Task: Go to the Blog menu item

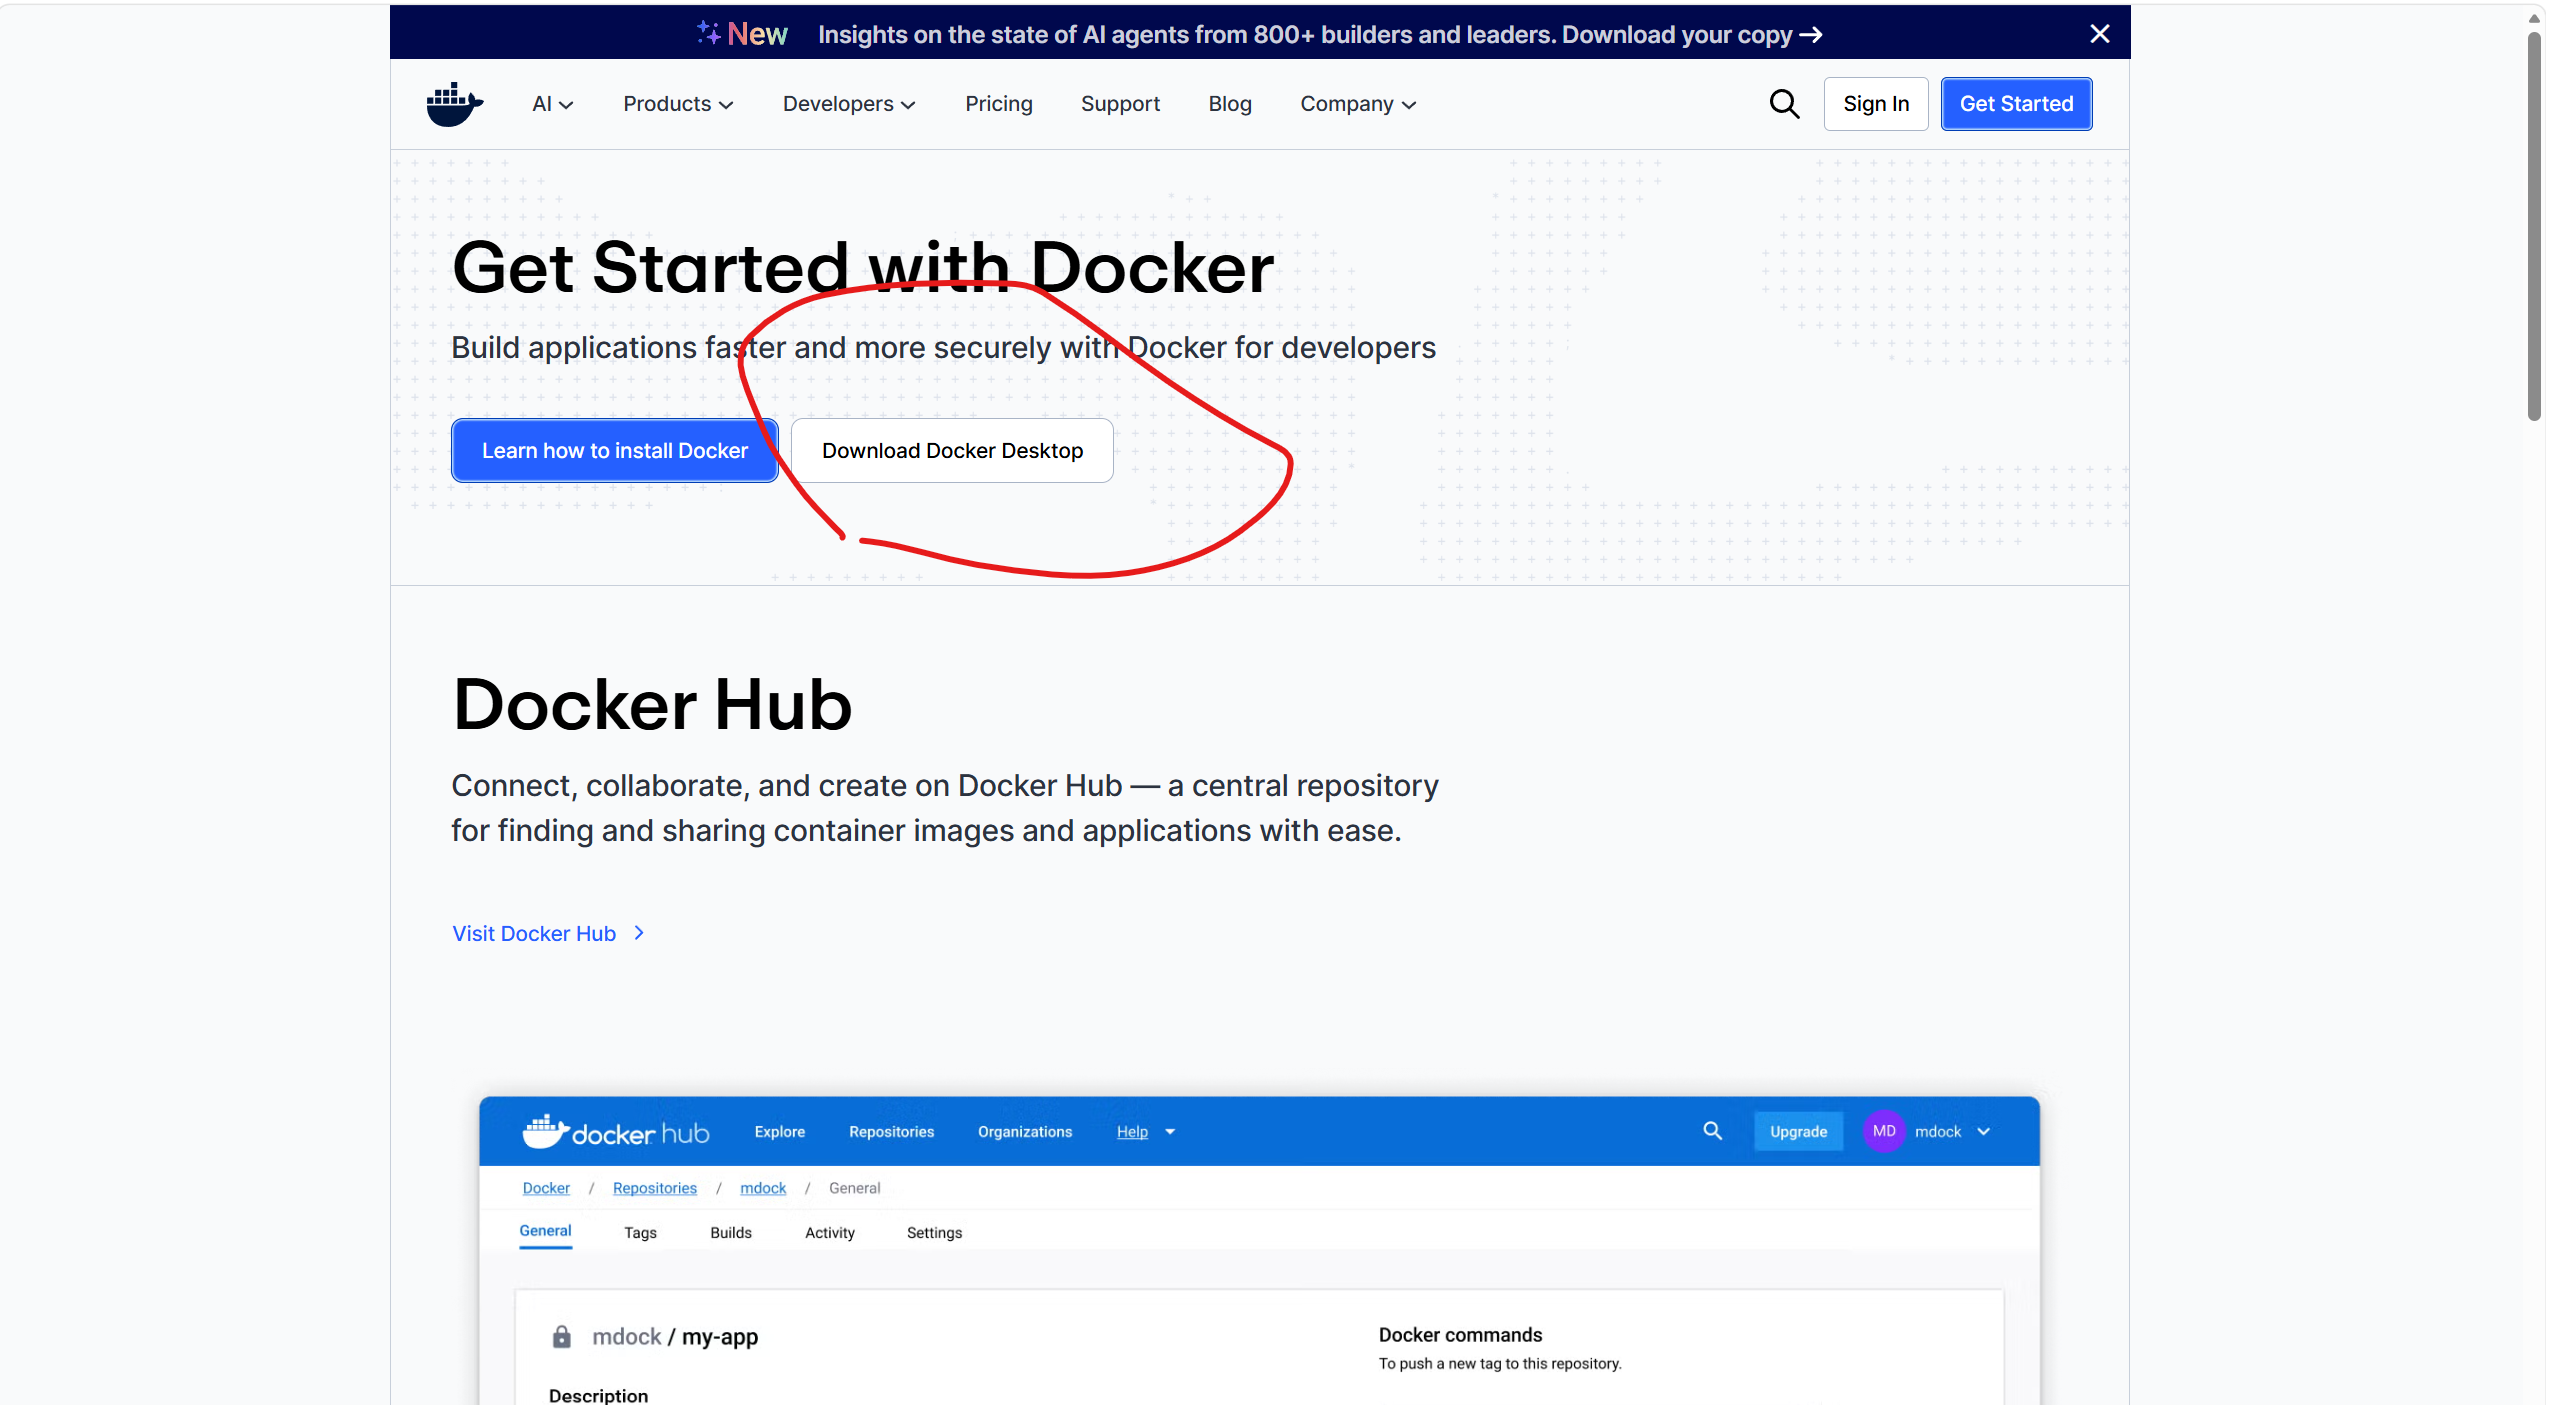Action: click(x=1229, y=104)
